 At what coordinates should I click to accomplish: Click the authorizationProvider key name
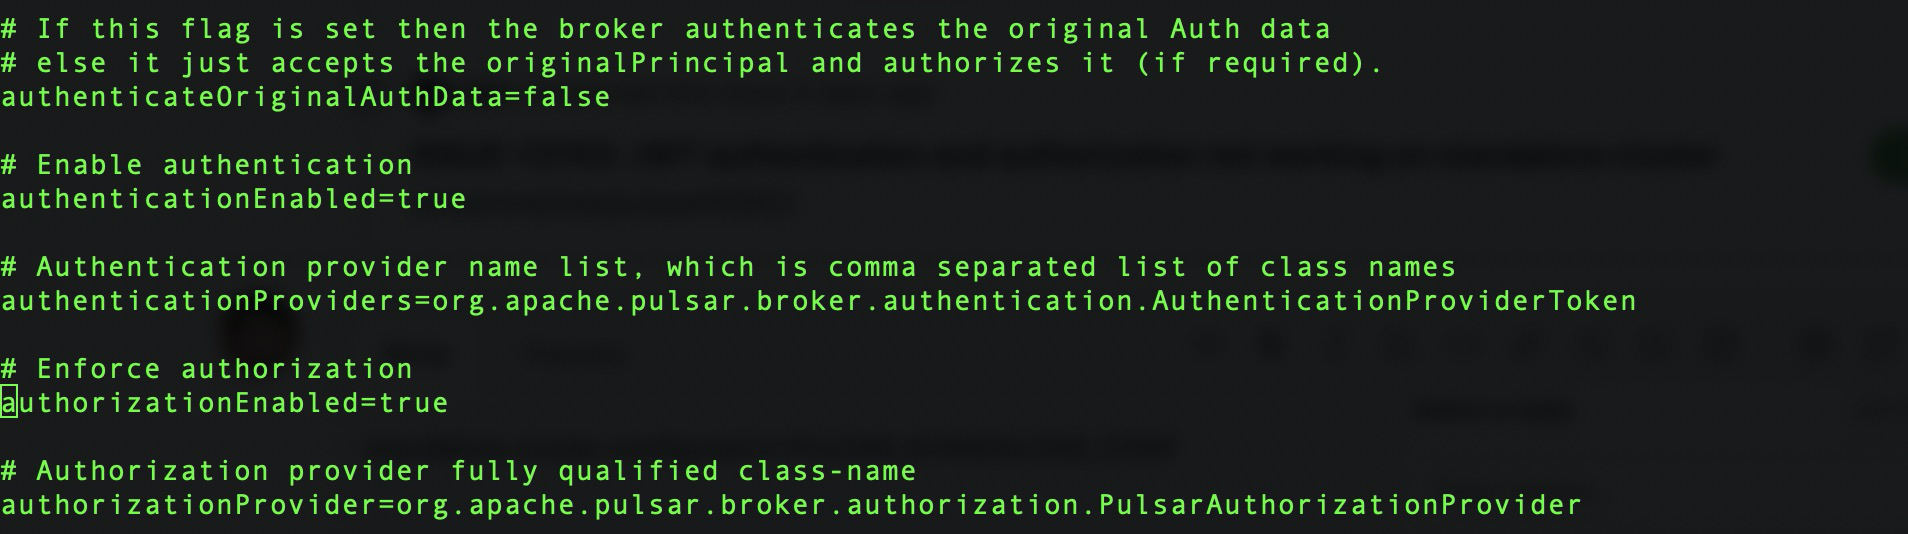tap(188, 506)
